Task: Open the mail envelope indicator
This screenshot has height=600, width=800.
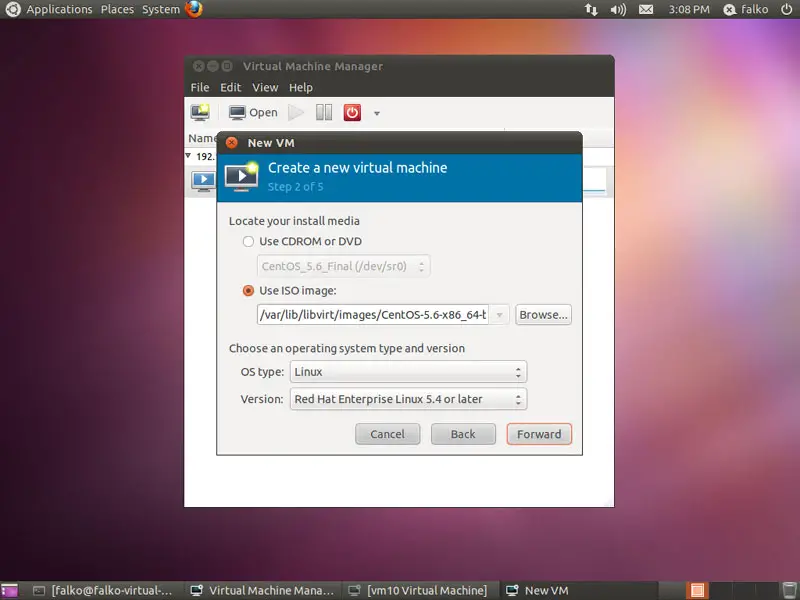Action: [646, 9]
